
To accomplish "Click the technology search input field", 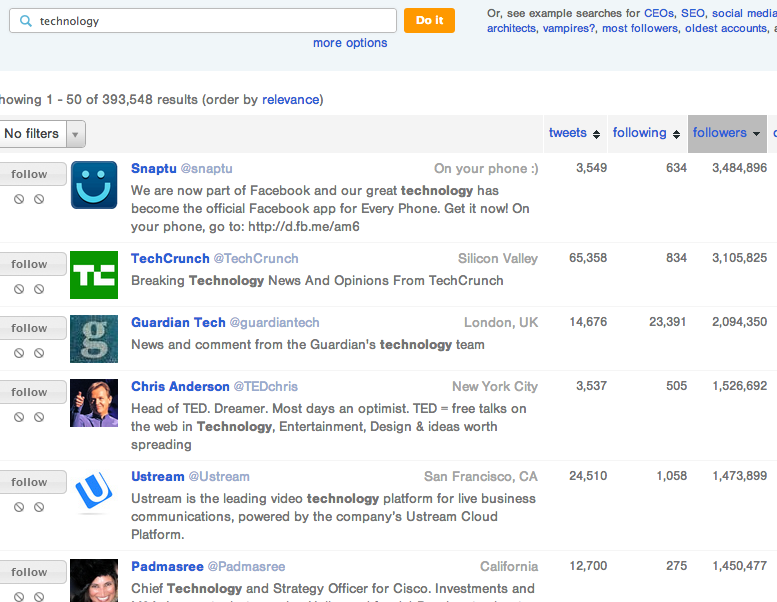I will pos(203,21).
